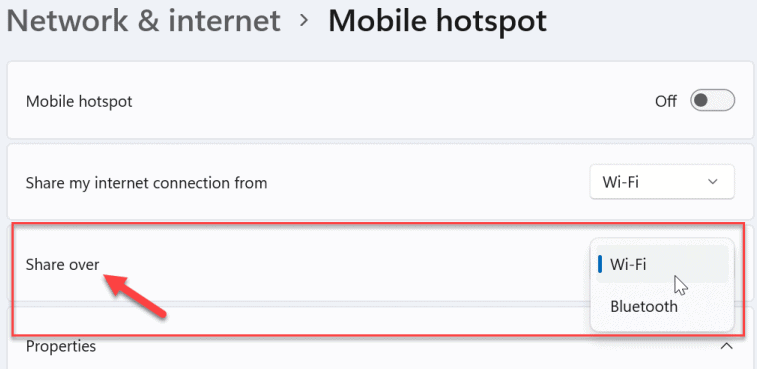Go back to Network & internet breadcrumb
This screenshot has width=757, height=369.
pos(143,21)
